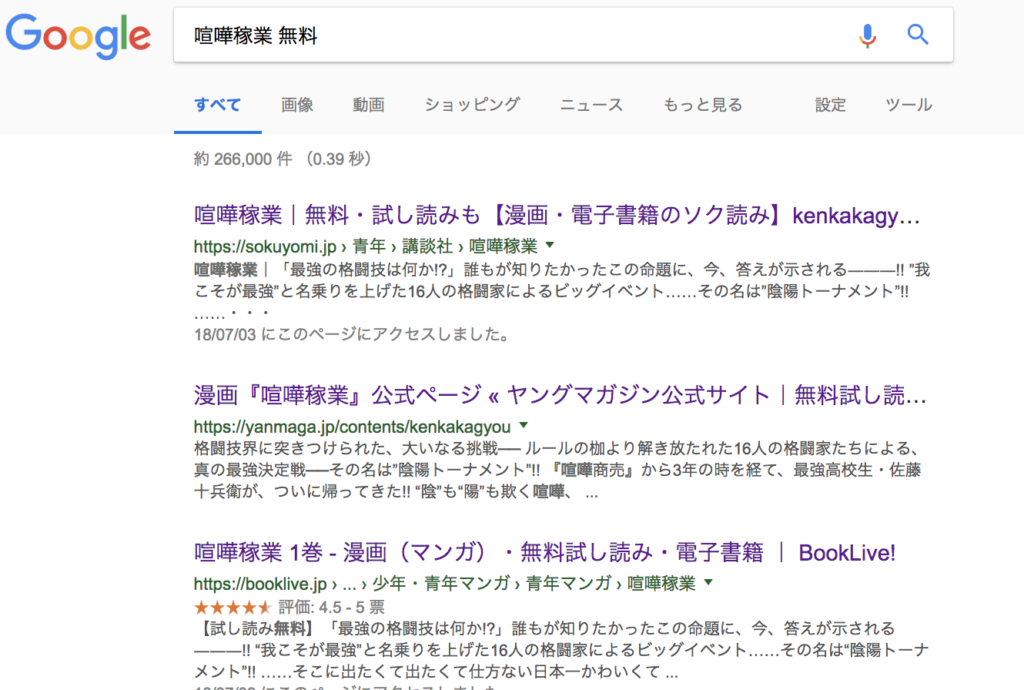Click the 評価: 4.5 - 5 票 text

coord(331,607)
